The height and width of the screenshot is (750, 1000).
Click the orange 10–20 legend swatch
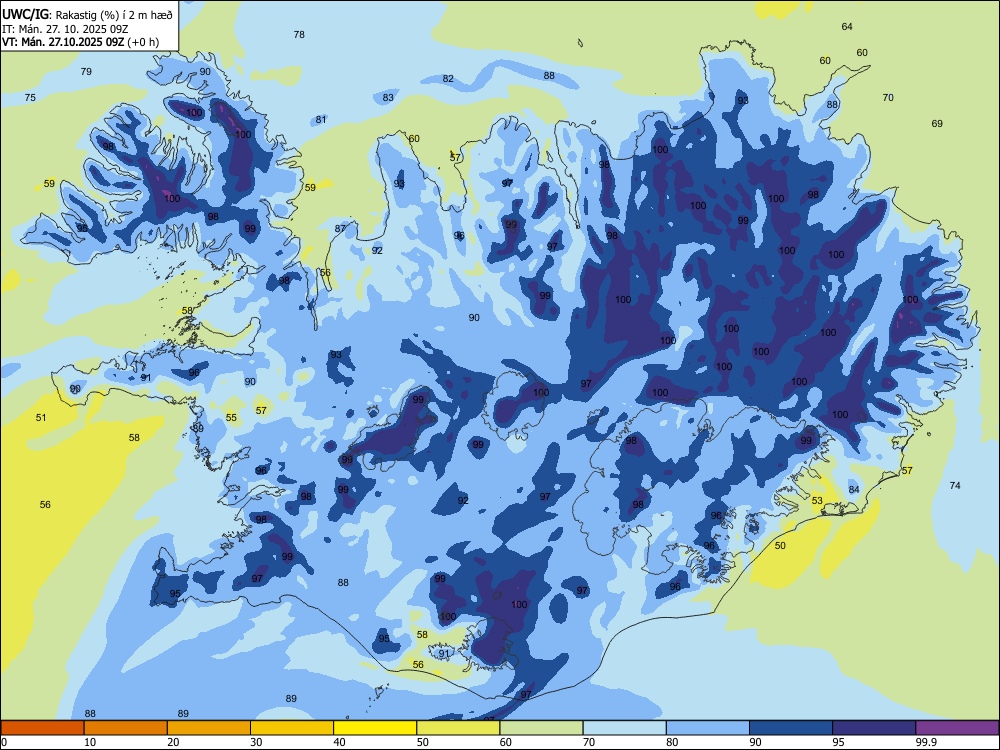click(126, 728)
